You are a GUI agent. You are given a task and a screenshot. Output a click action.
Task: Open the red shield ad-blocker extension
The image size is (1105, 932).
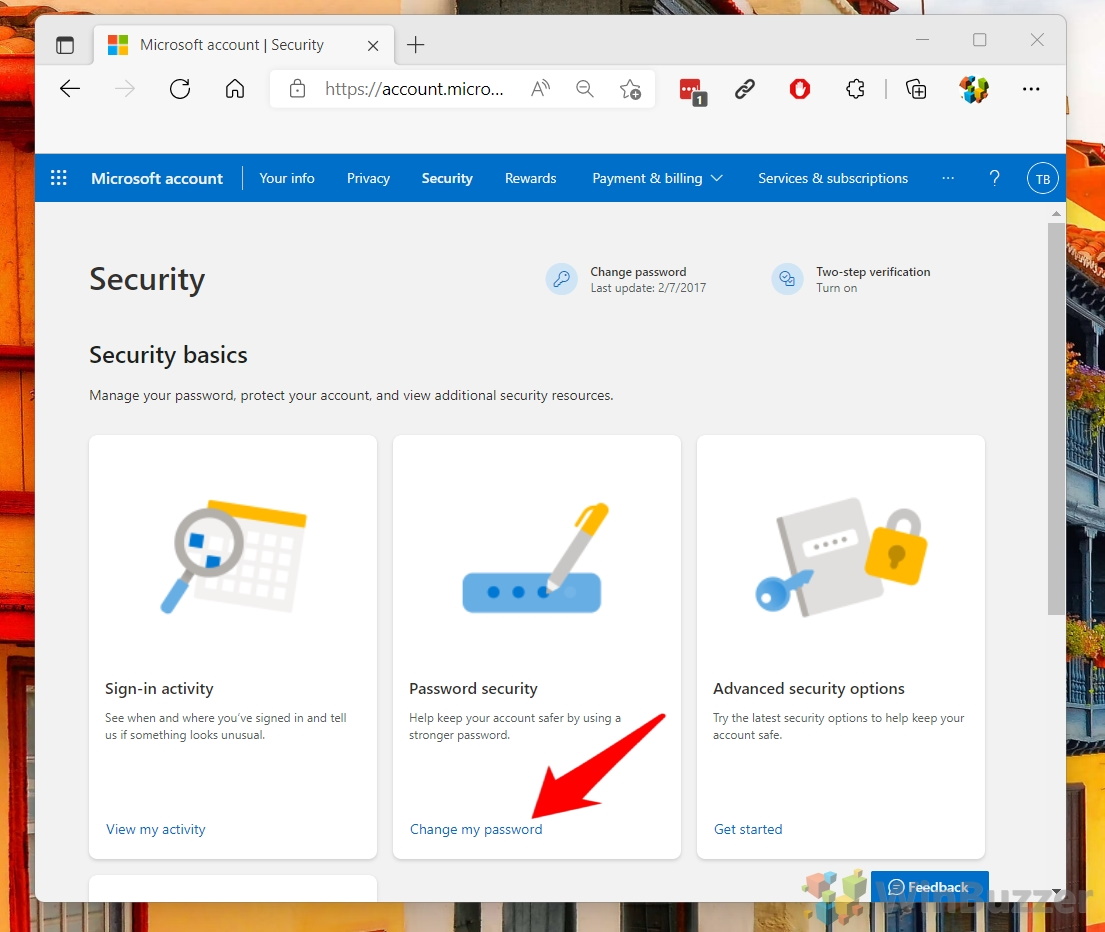800,89
